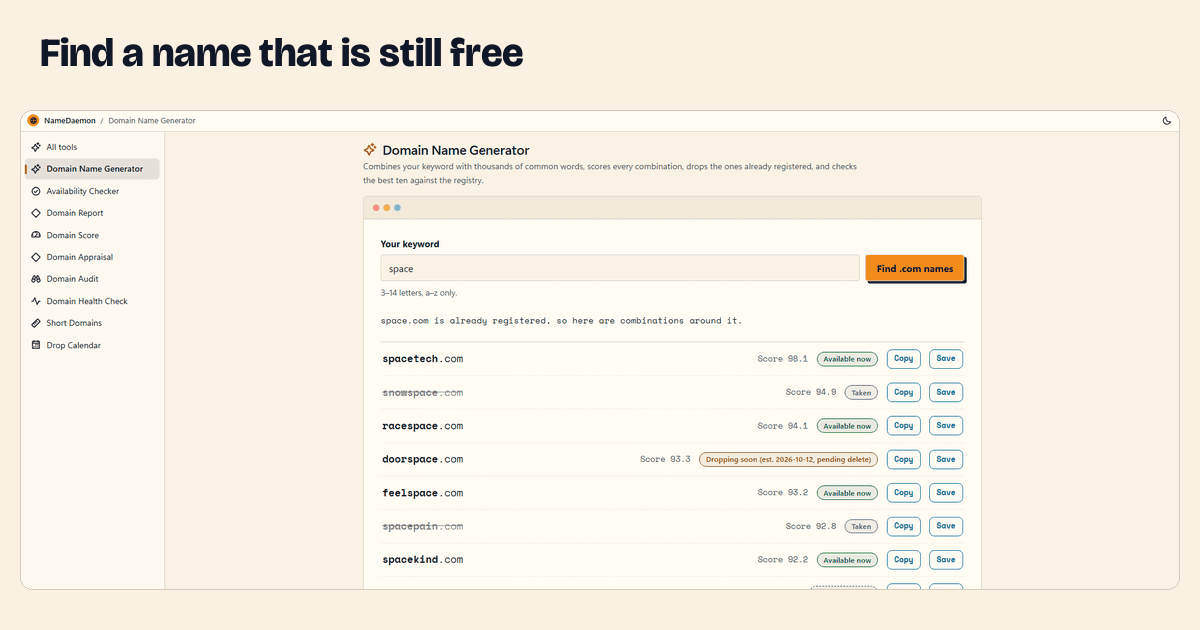This screenshot has height=630, width=1200.
Task: Click the NameDaemon breadcrumb link
Action: click(70, 121)
